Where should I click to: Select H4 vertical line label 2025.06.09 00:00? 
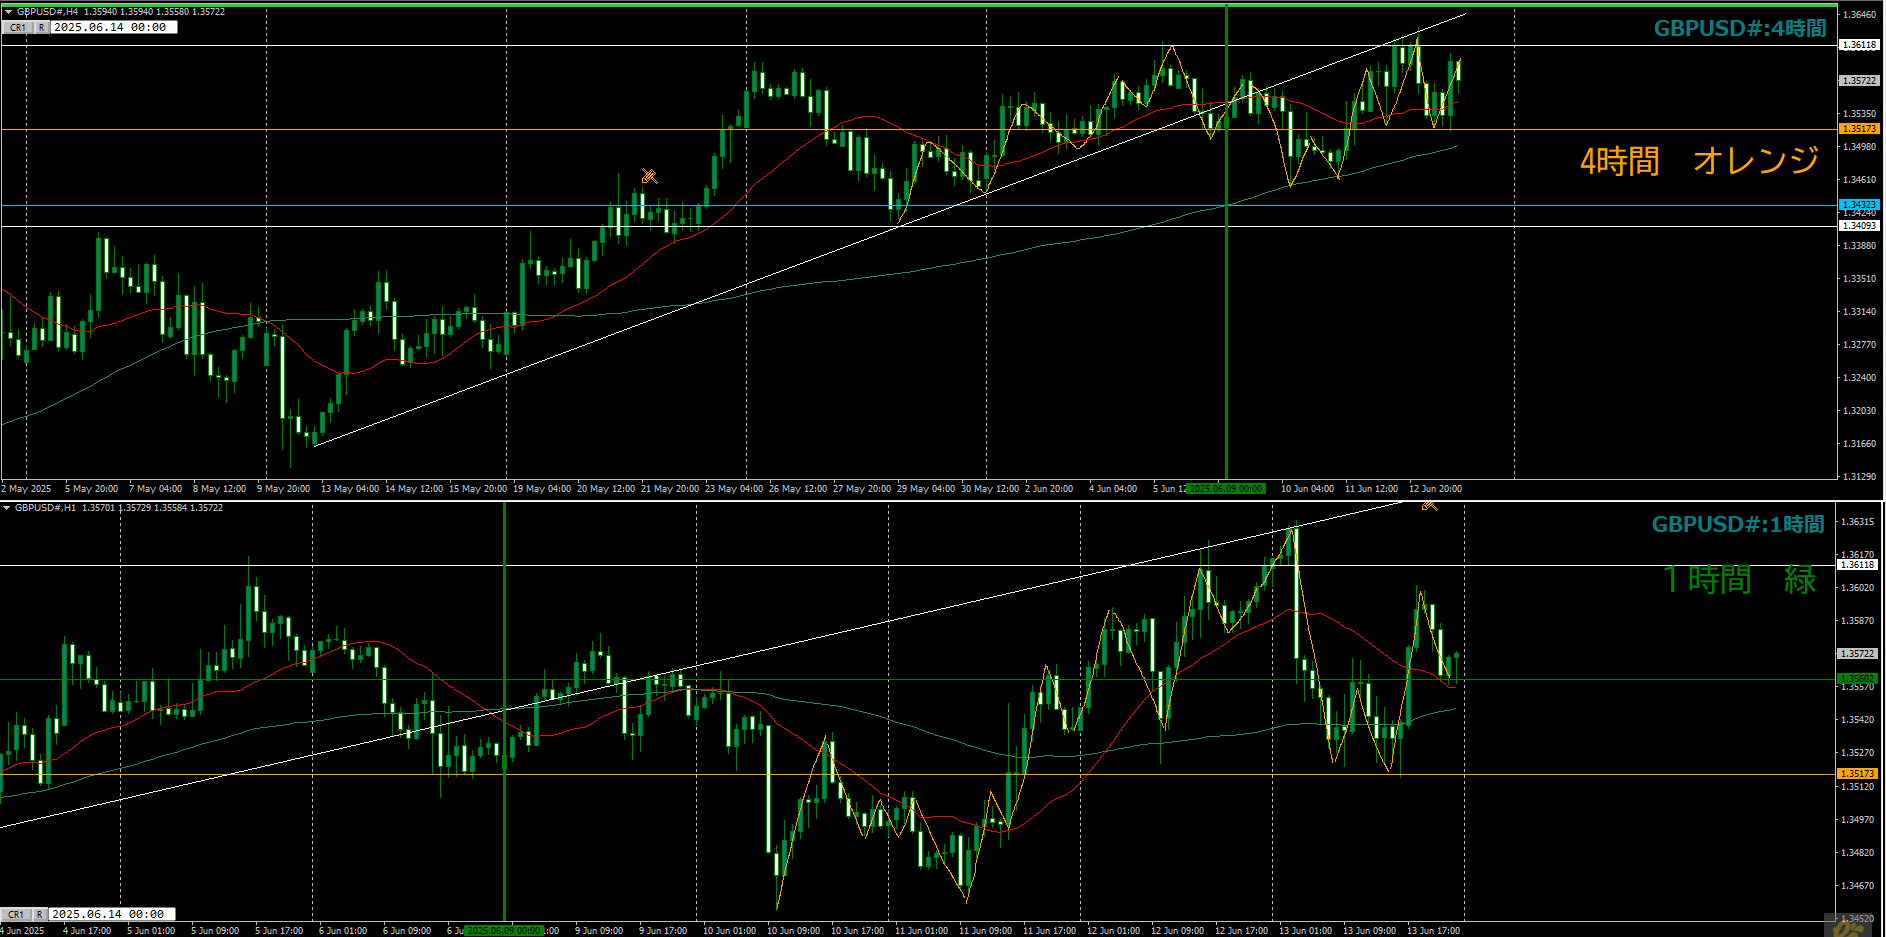point(1226,489)
